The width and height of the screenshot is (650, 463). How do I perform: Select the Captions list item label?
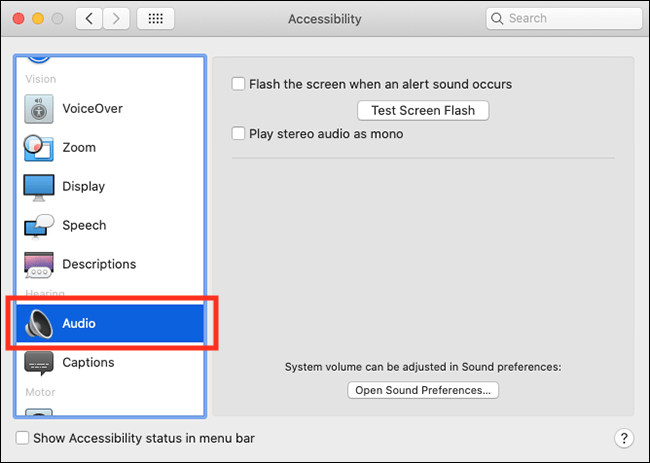pos(88,362)
